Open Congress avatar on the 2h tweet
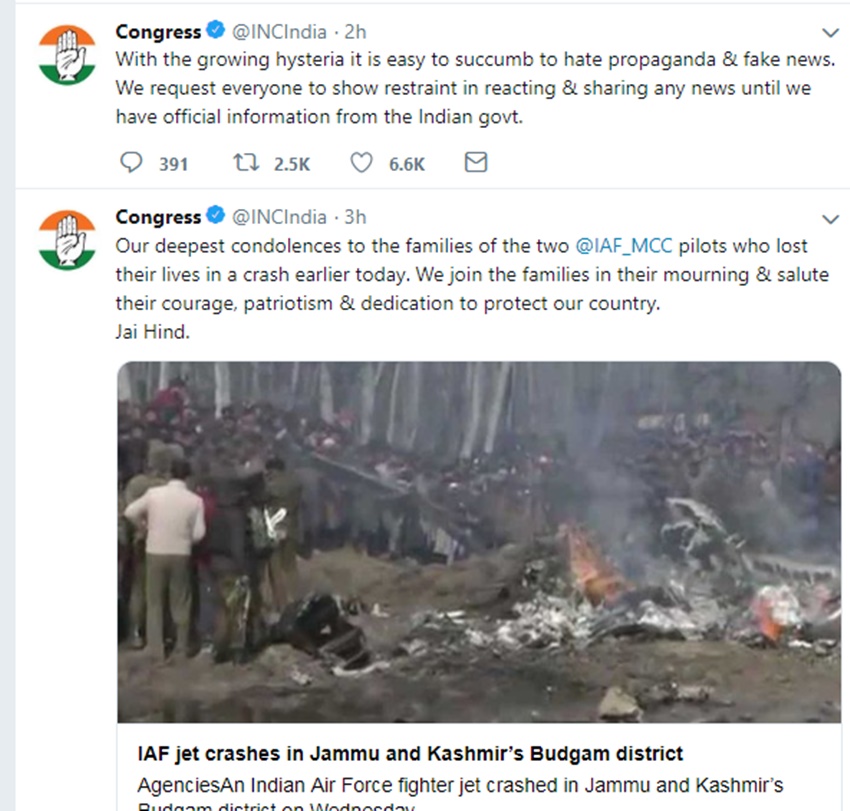Viewport: 850px width, 811px height. 67,54
